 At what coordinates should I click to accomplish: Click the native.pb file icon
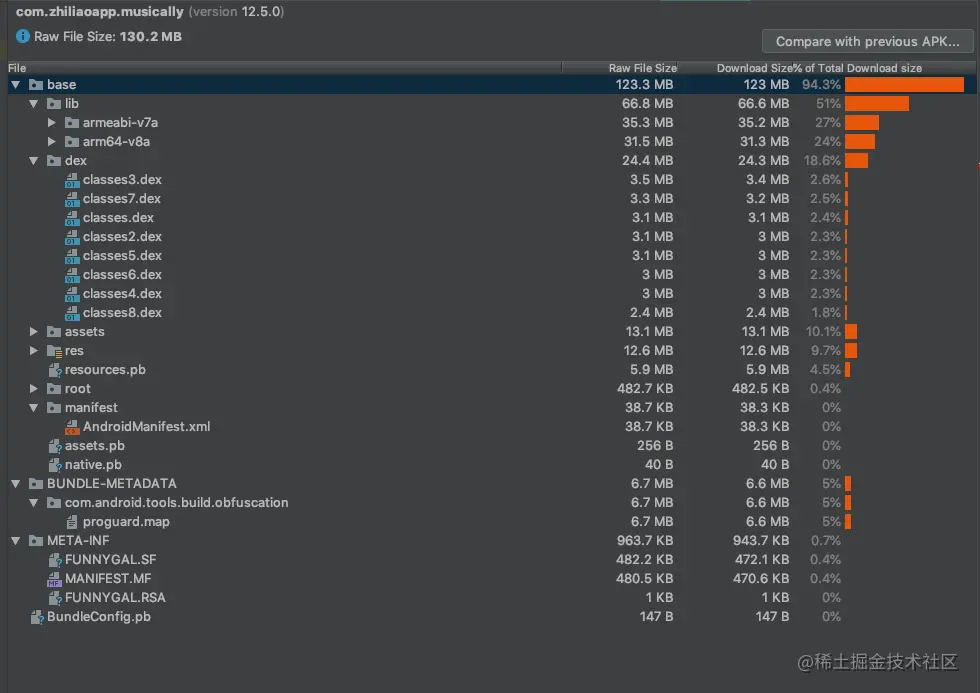[x=55, y=465]
